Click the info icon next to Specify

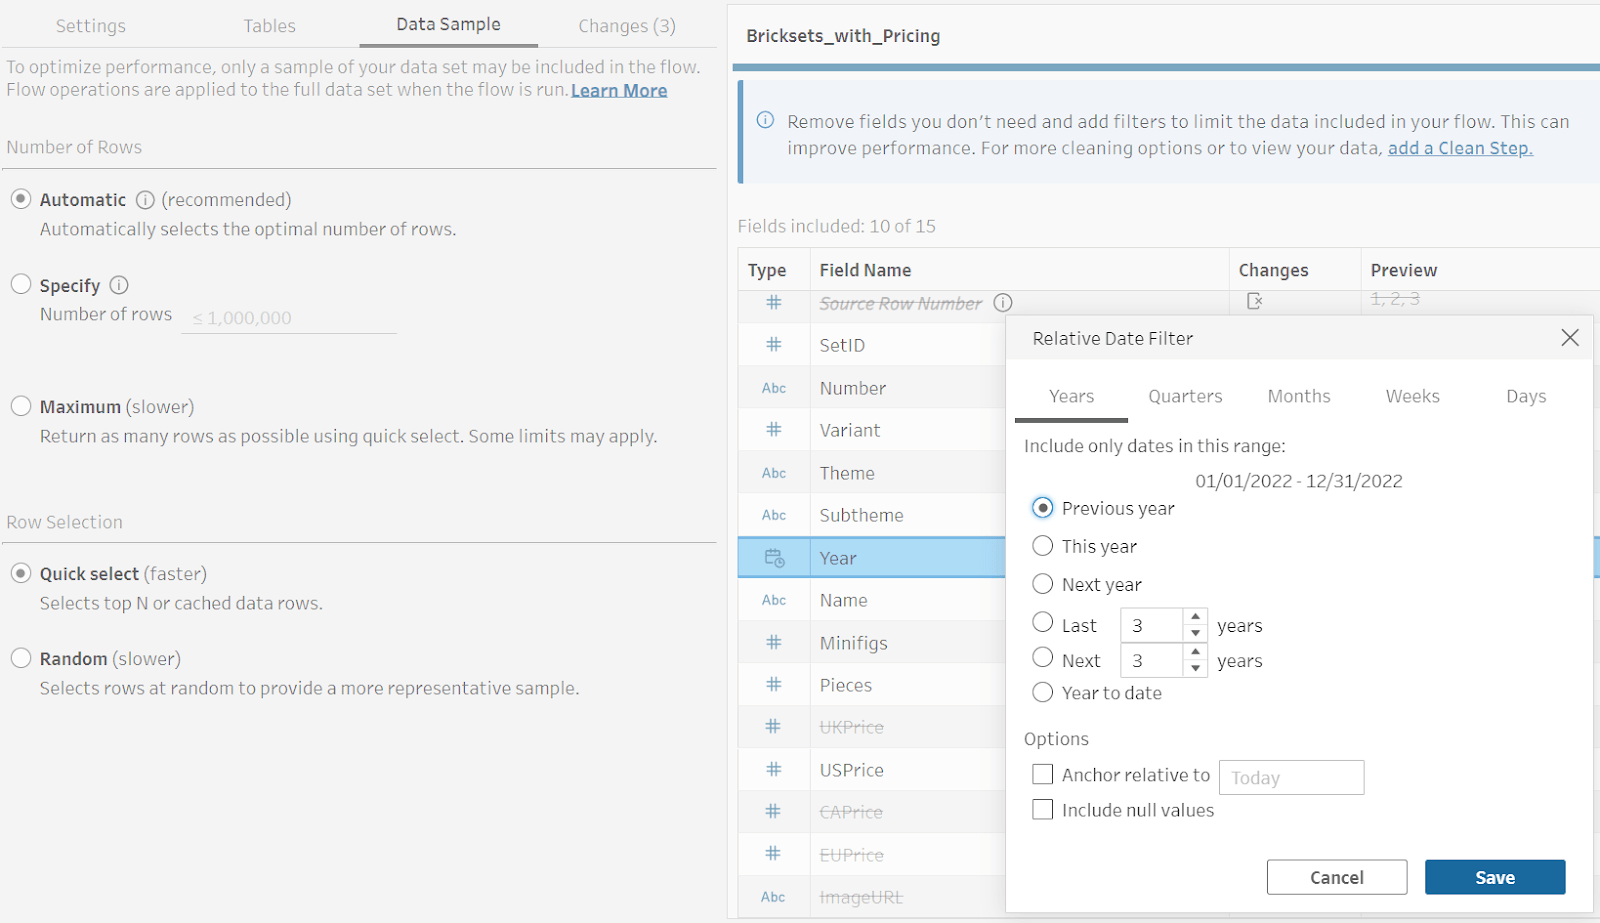tap(119, 285)
